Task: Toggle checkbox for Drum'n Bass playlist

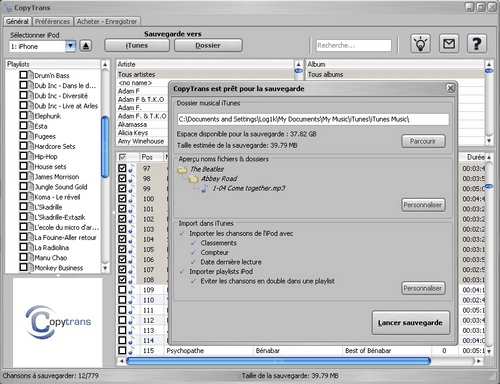Action: tap(23, 75)
